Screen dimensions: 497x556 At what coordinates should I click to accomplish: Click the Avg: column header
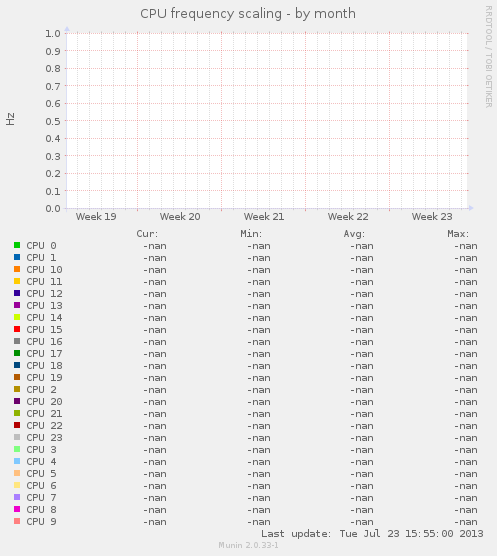point(354,234)
